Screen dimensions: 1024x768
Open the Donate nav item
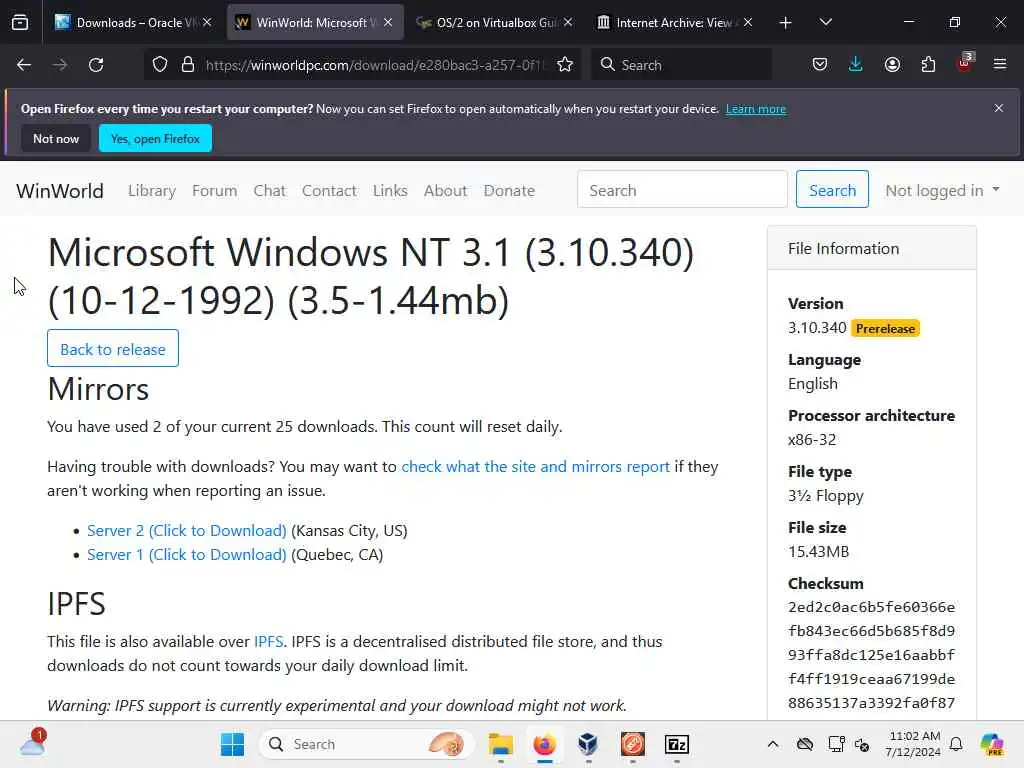[x=509, y=191]
